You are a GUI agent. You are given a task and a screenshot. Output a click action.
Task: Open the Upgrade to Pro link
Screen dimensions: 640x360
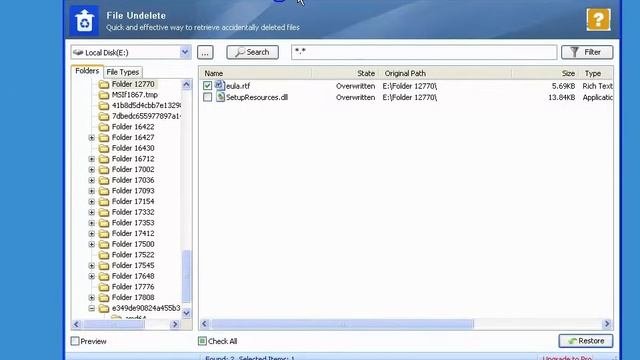[x=567, y=358]
